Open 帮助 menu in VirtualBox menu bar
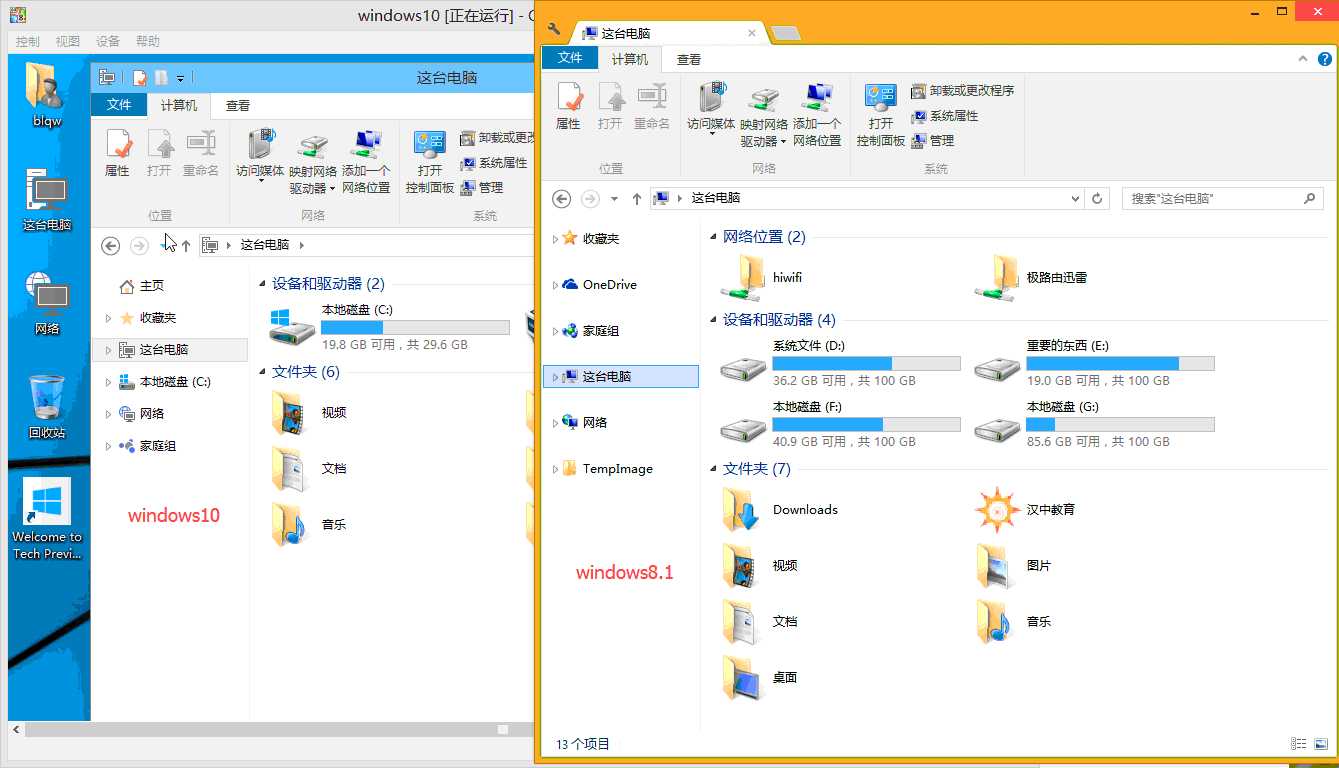The width and height of the screenshot is (1339, 768). [148, 41]
